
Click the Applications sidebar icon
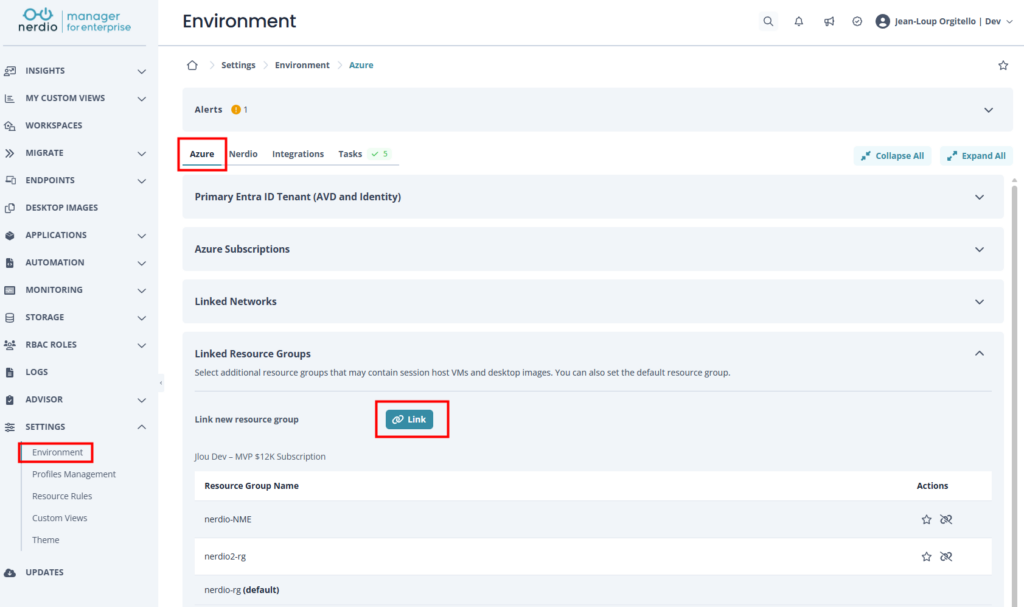(x=10, y=235)
